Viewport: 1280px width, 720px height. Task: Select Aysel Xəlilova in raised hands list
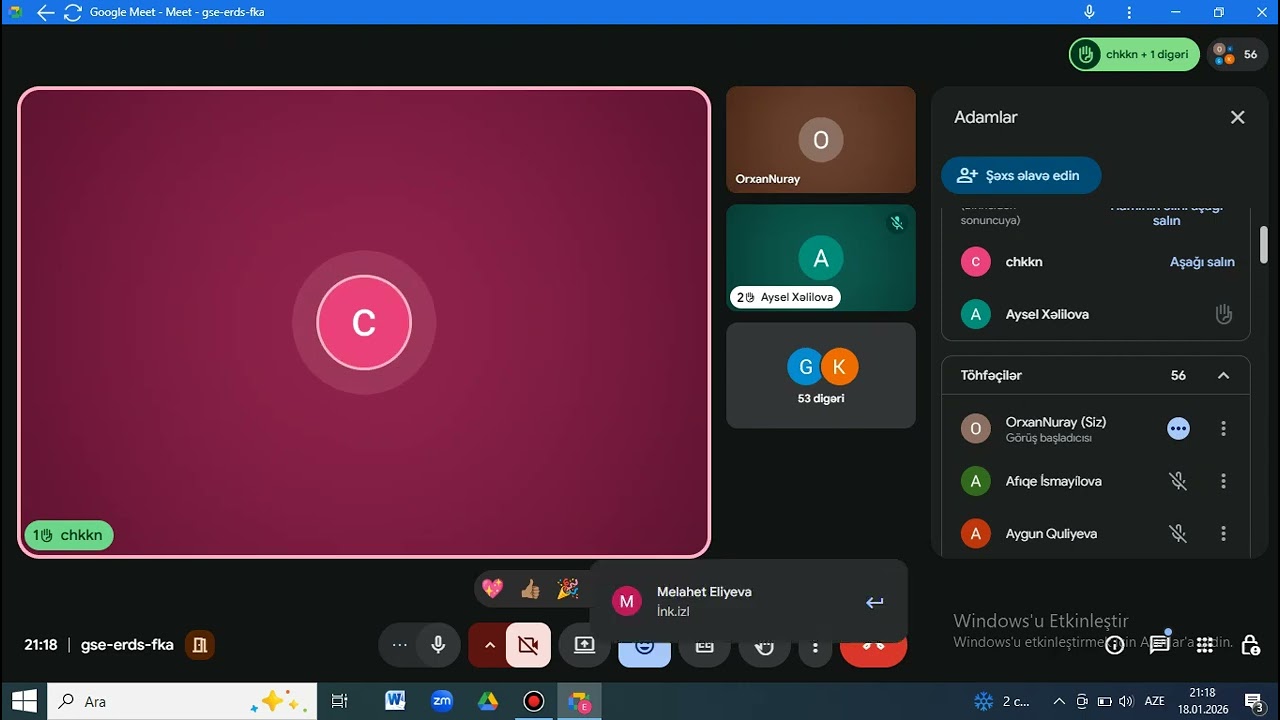coord(1047,314)
